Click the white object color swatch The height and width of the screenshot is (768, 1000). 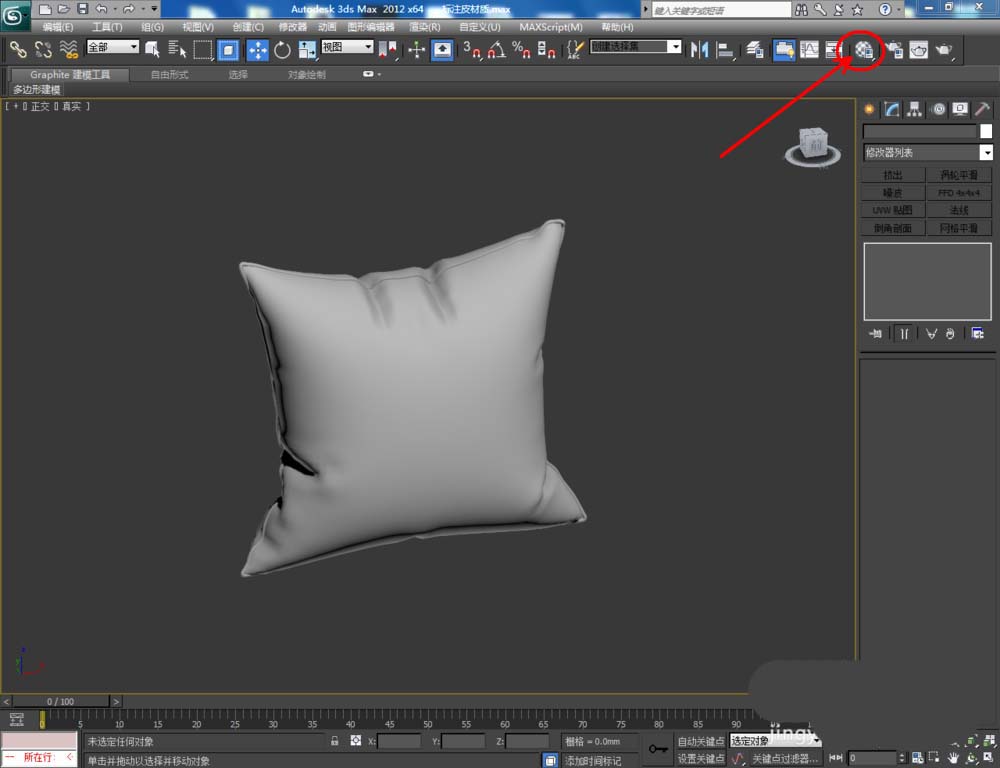[986, 131]
